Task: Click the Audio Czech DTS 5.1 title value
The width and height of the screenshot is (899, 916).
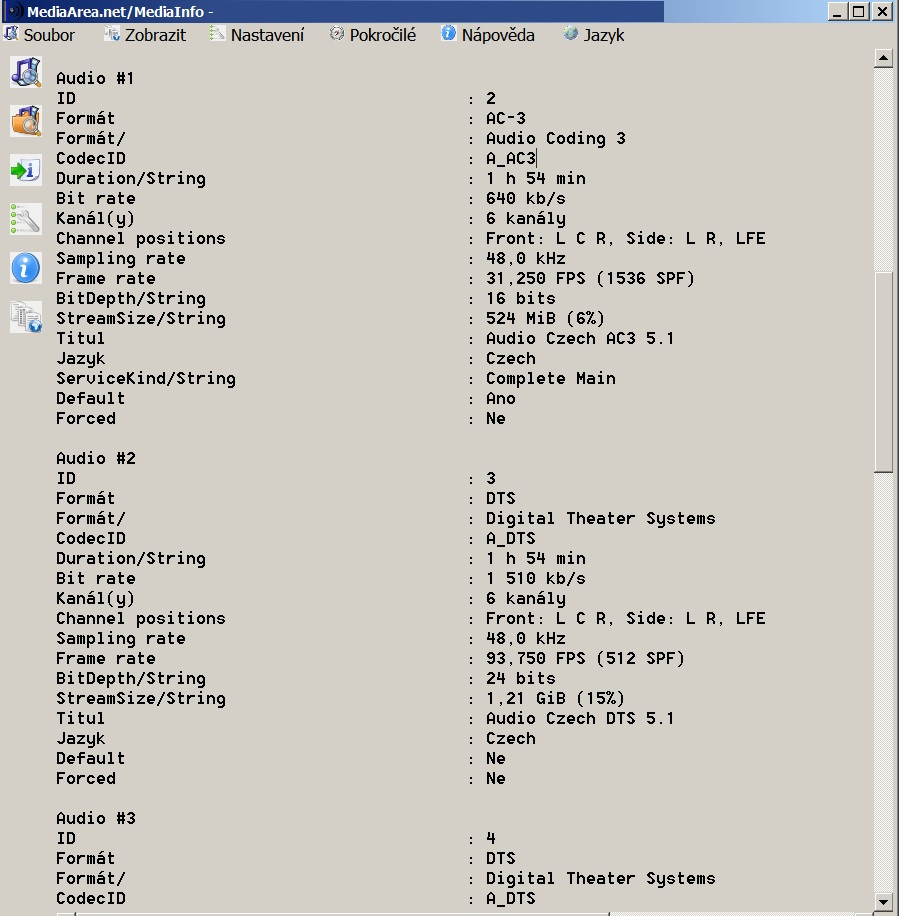Action: tap(580, 718)
